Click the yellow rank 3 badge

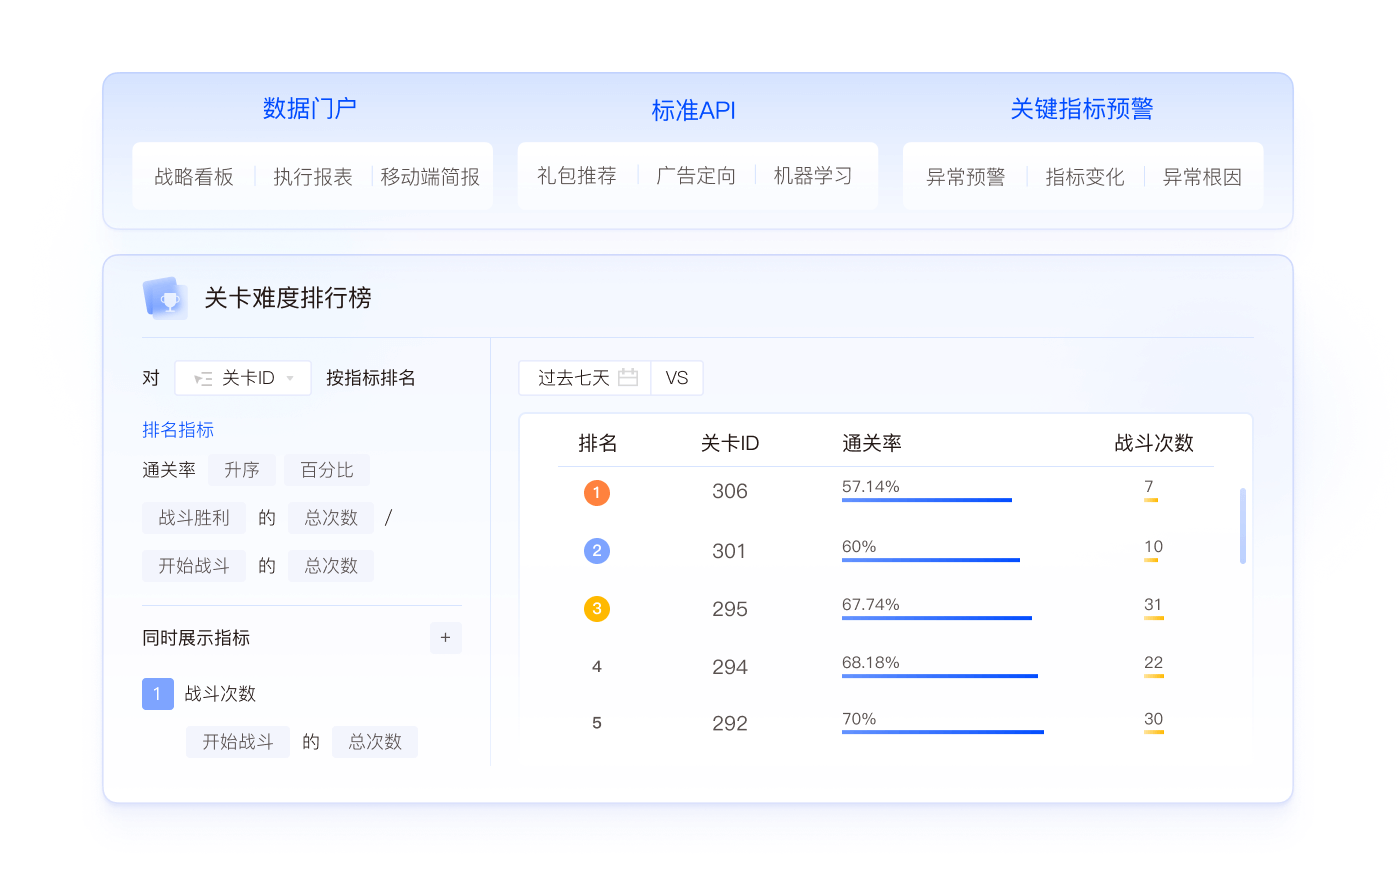597,609
